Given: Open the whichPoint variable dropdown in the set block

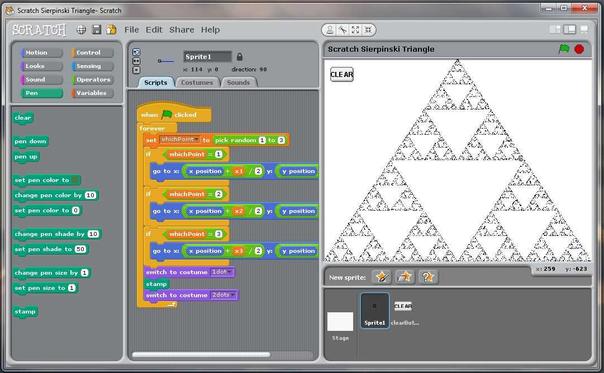Looking at the screenshot, I should pos(180,139).
